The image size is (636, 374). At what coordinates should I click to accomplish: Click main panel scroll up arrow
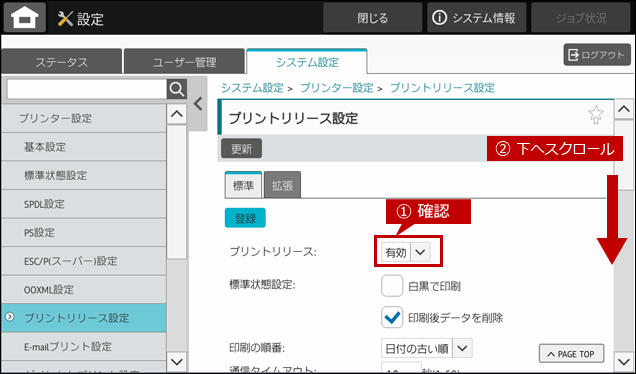[x=624, y=109]
